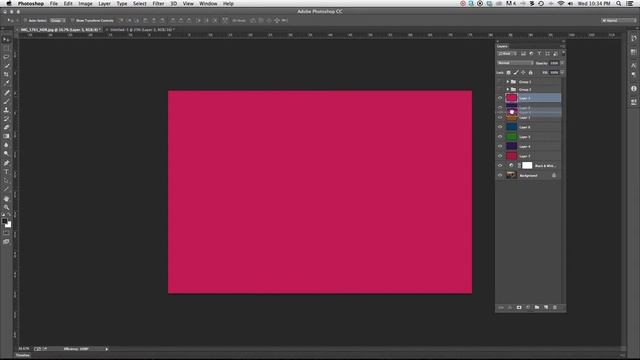The height and width of the screenshot is (360, 640).
Task: Switch to the Untitled-1 document tab
Action: [x=142, y=30]
